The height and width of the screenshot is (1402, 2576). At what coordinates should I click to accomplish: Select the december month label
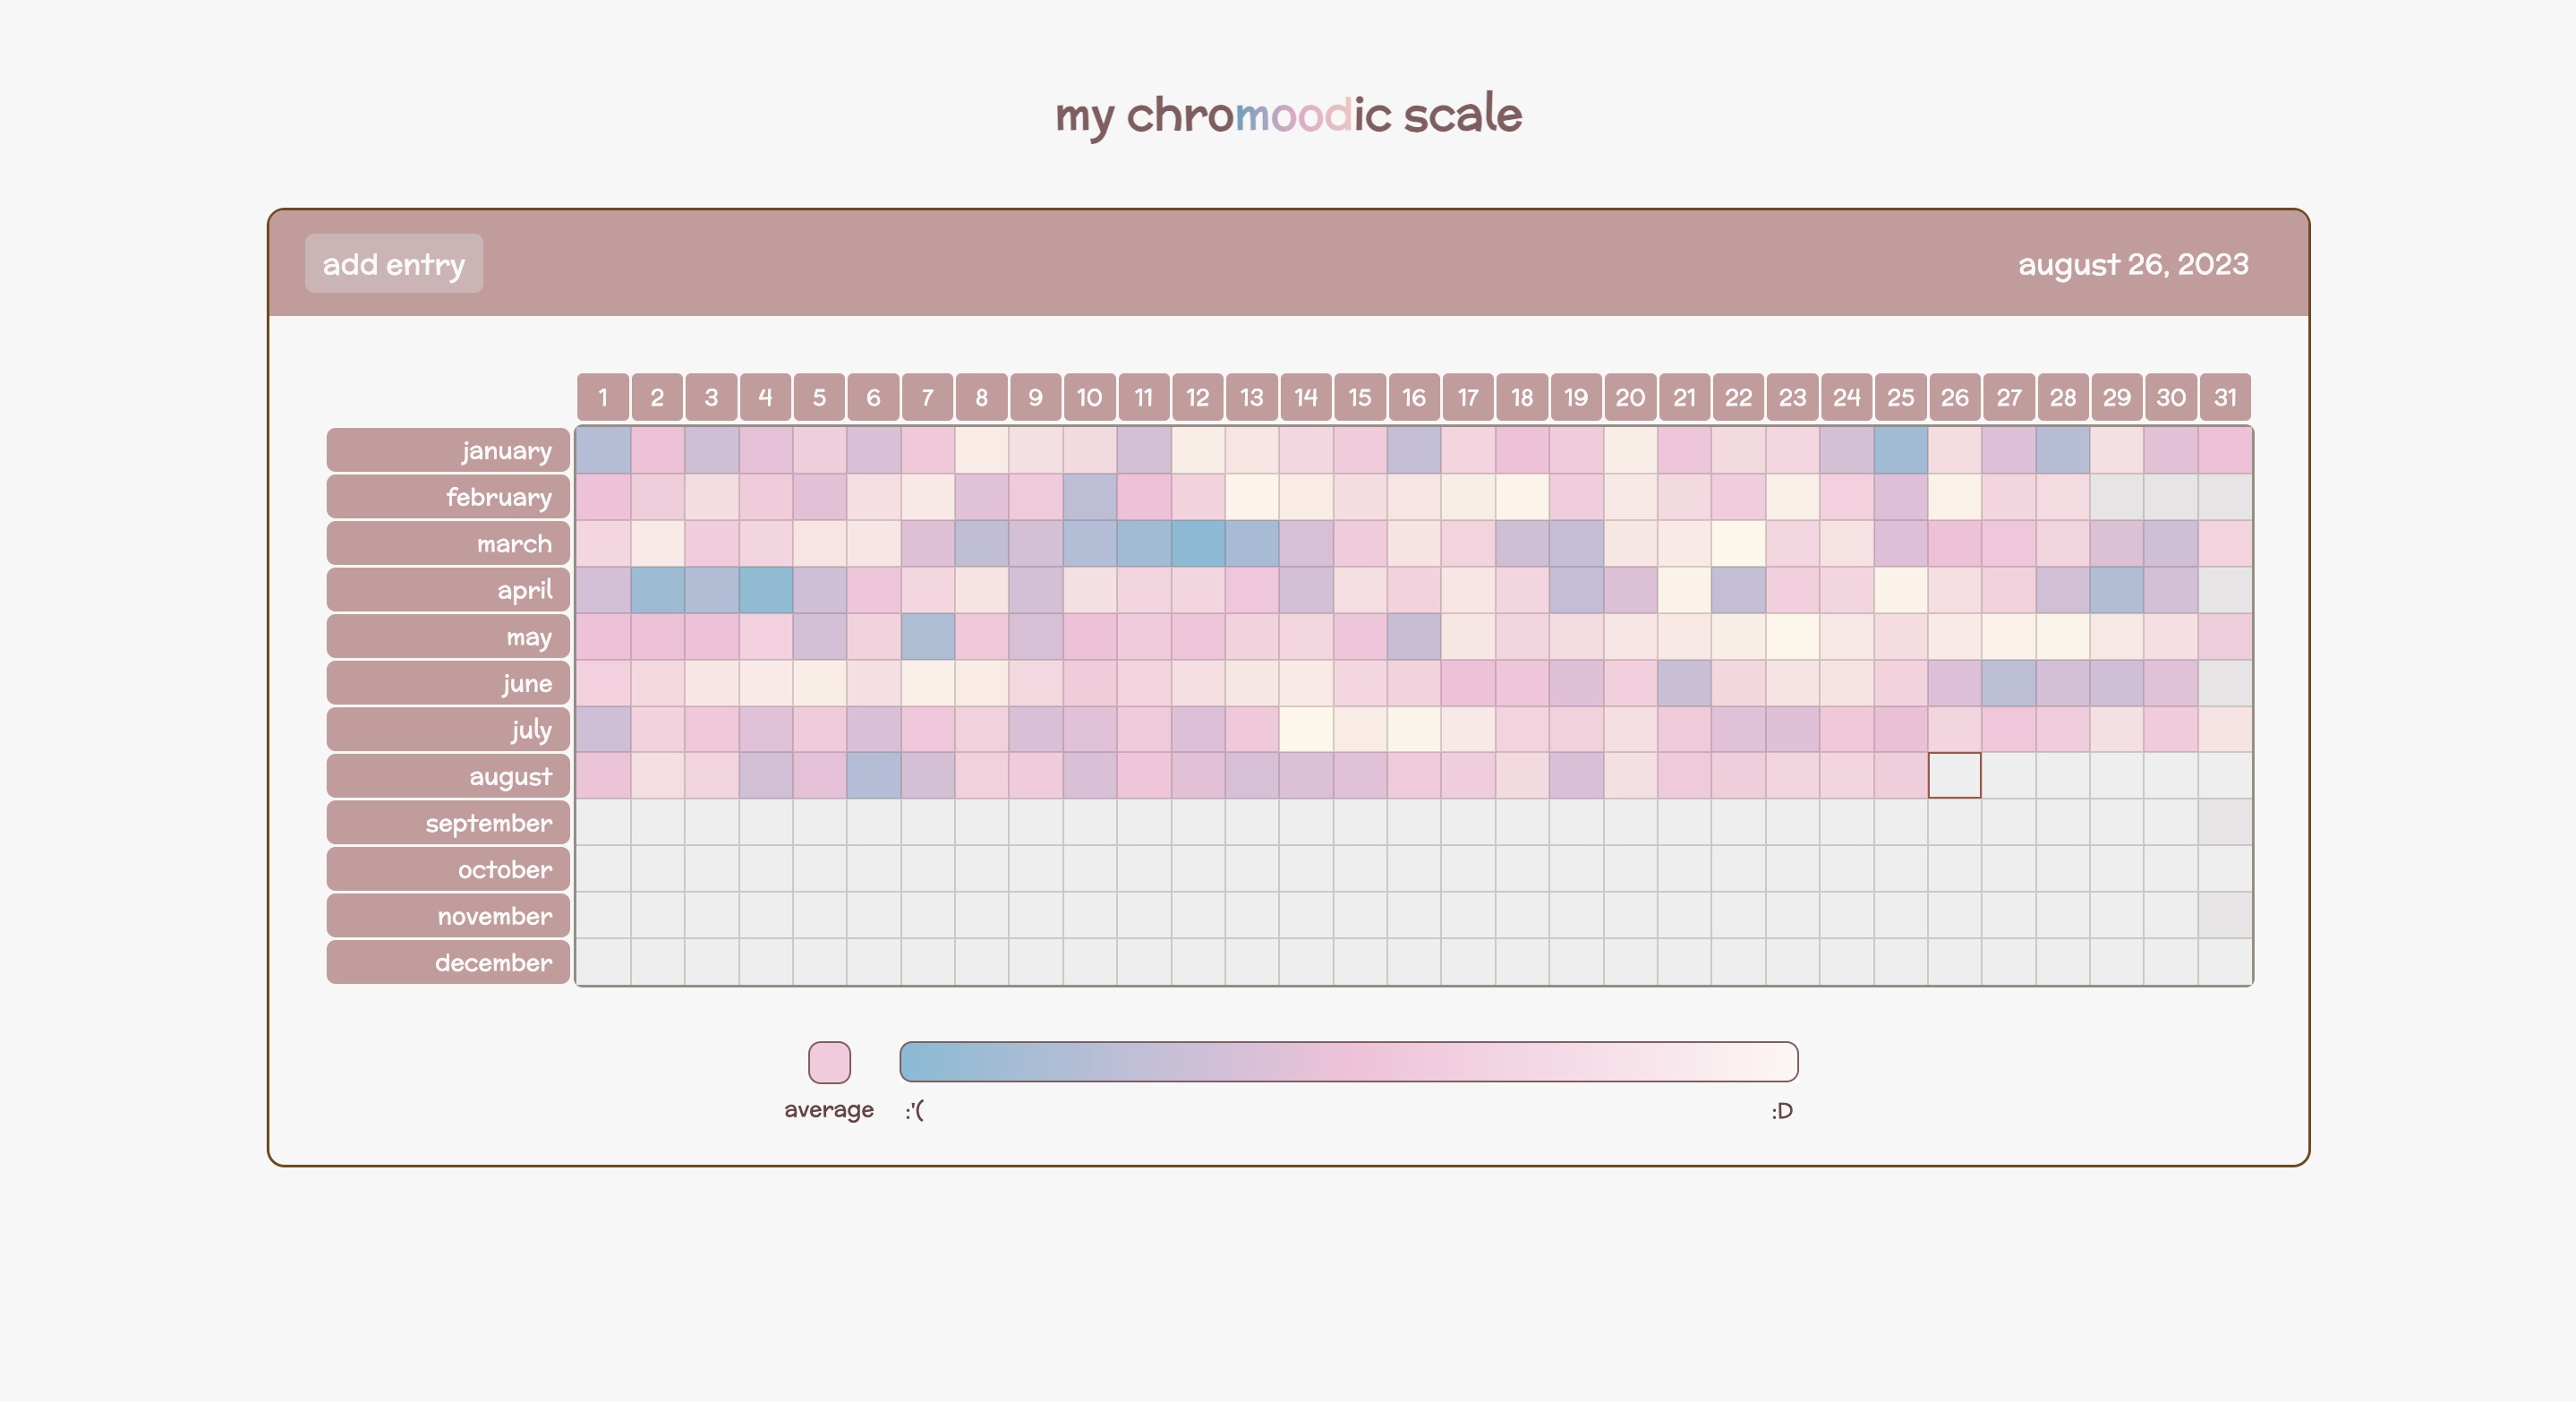448,962
